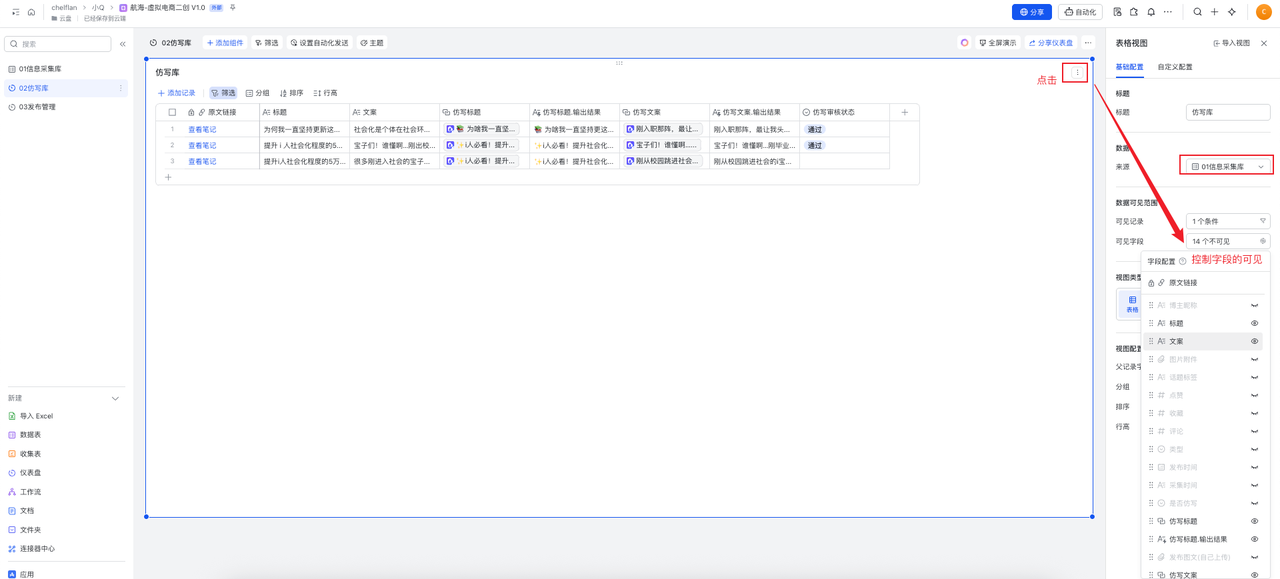Open 查看笔记 link in first row
The image size is (1280, 579).
pos(202,129)
